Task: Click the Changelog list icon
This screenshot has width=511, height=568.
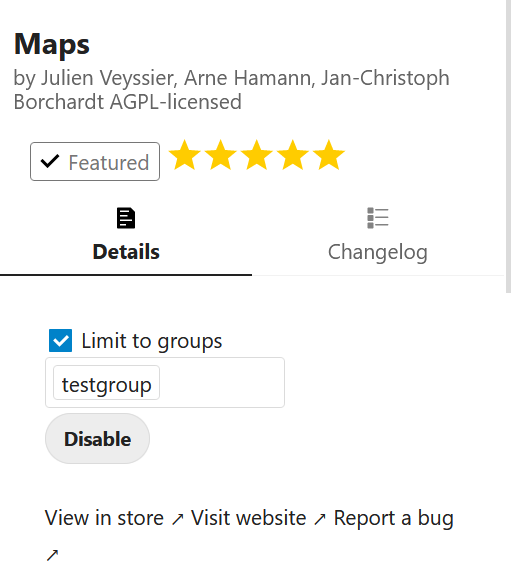Action: tap(378, 218)
